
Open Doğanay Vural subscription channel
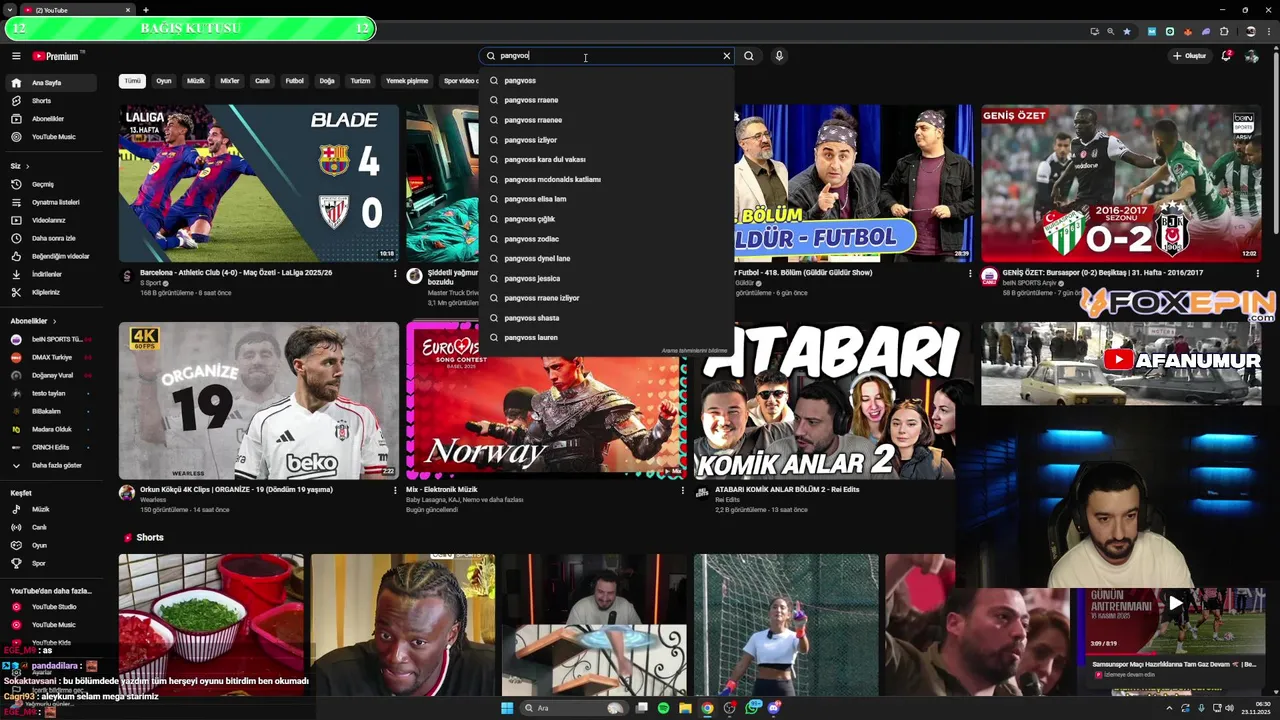pyautogui.click(x=50, y=375)
